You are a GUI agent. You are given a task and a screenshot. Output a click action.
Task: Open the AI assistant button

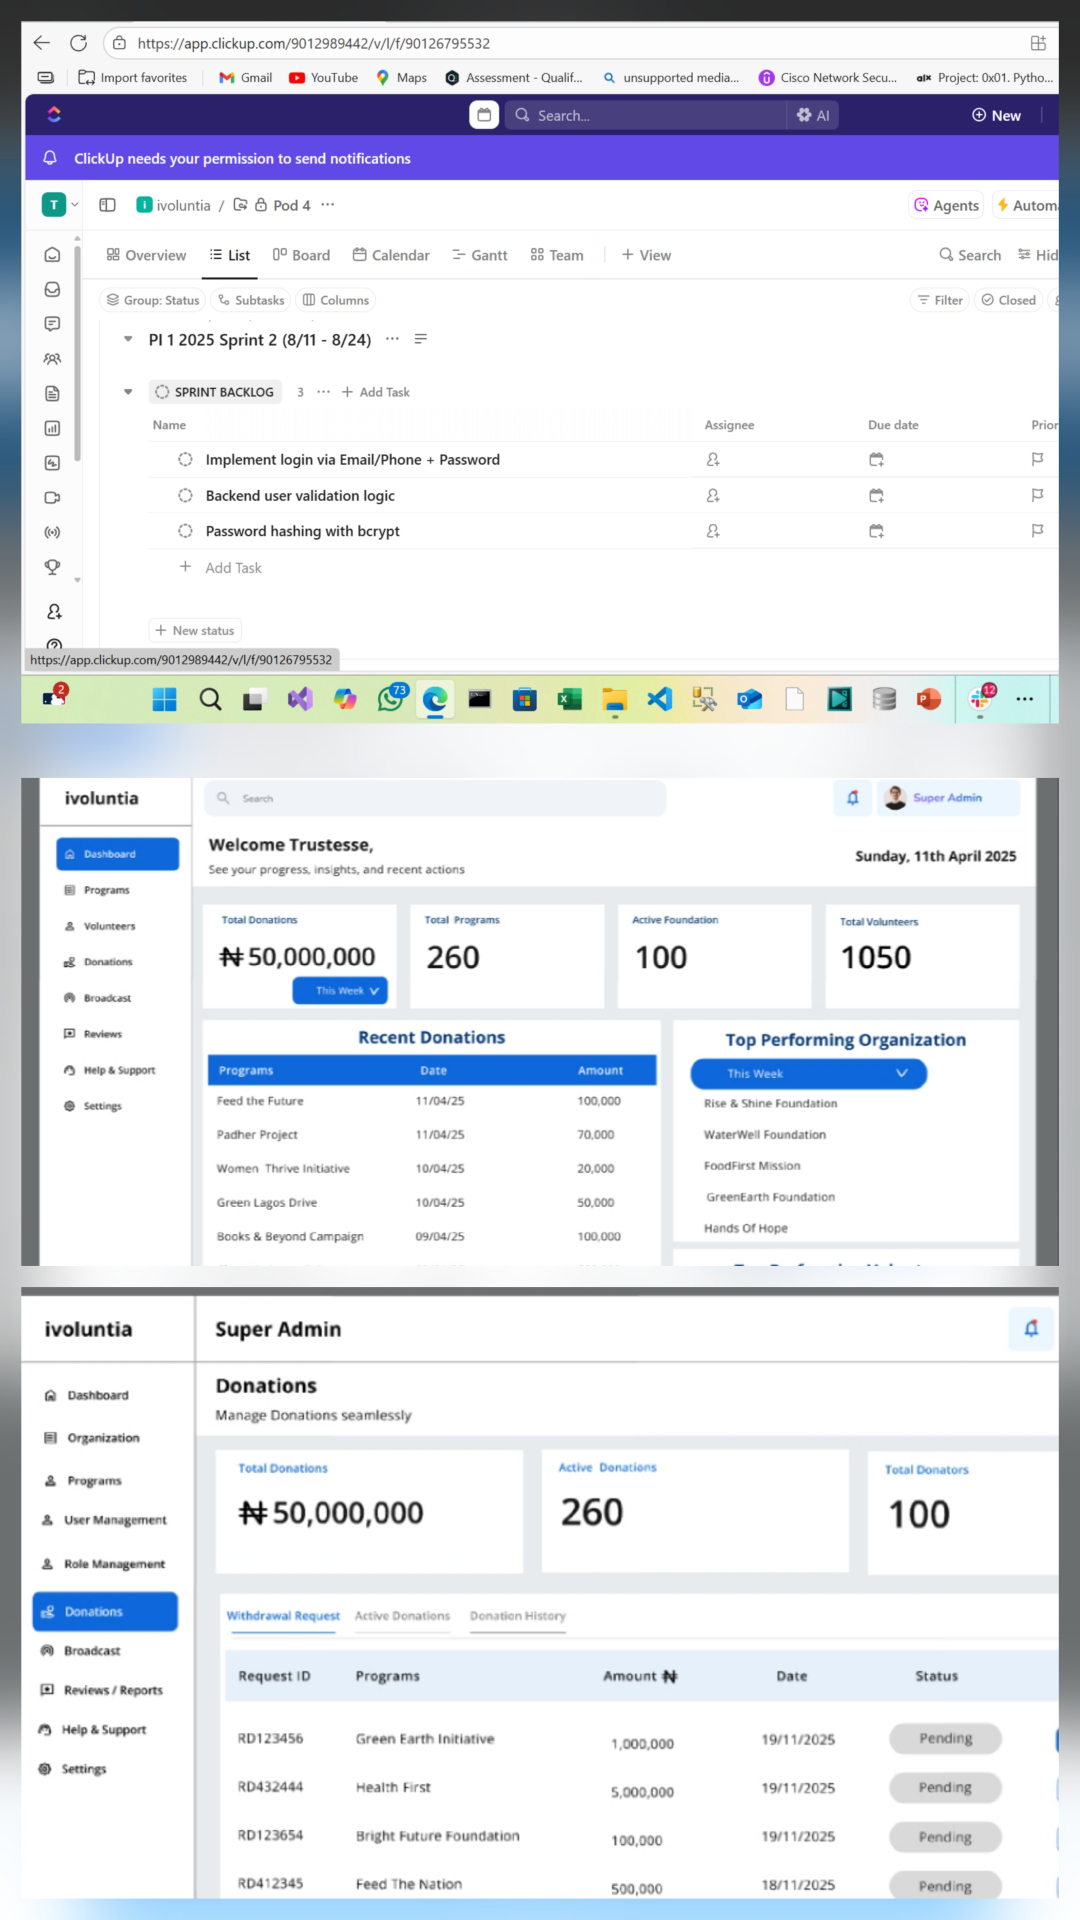(813, 115)
